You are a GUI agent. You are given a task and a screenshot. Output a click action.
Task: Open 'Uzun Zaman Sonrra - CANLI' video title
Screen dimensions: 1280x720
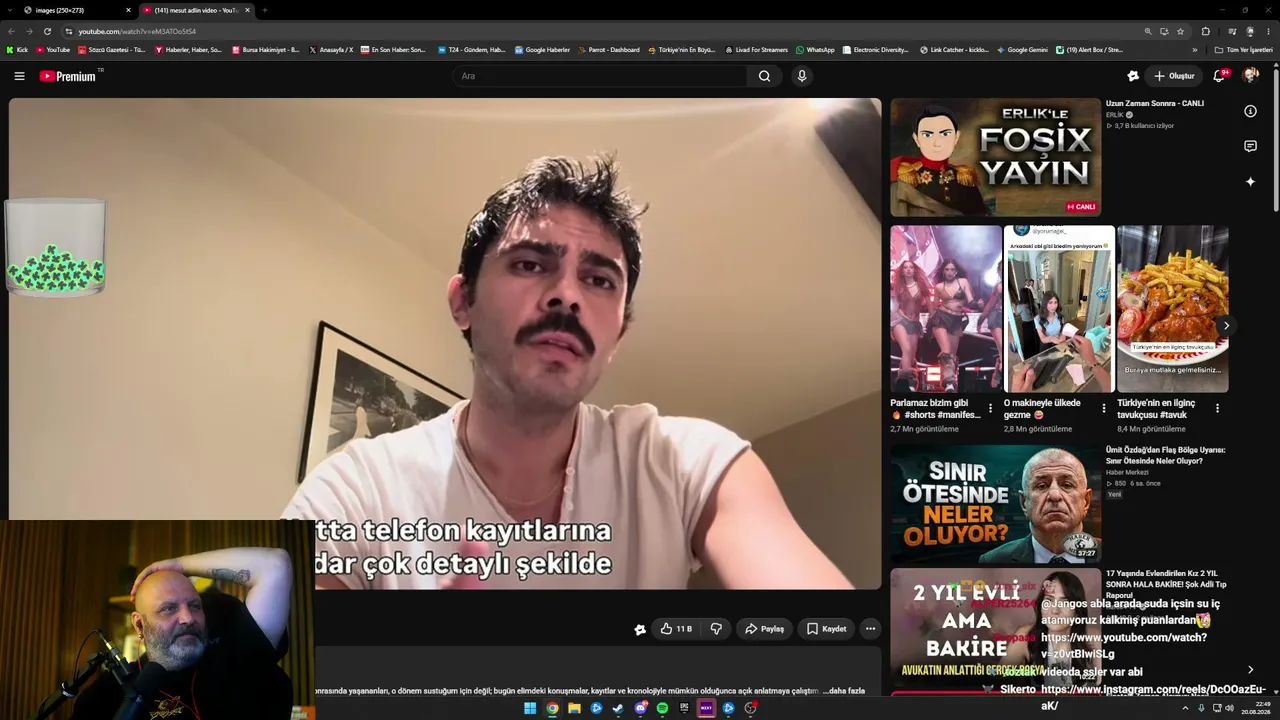click(1155, 104)
